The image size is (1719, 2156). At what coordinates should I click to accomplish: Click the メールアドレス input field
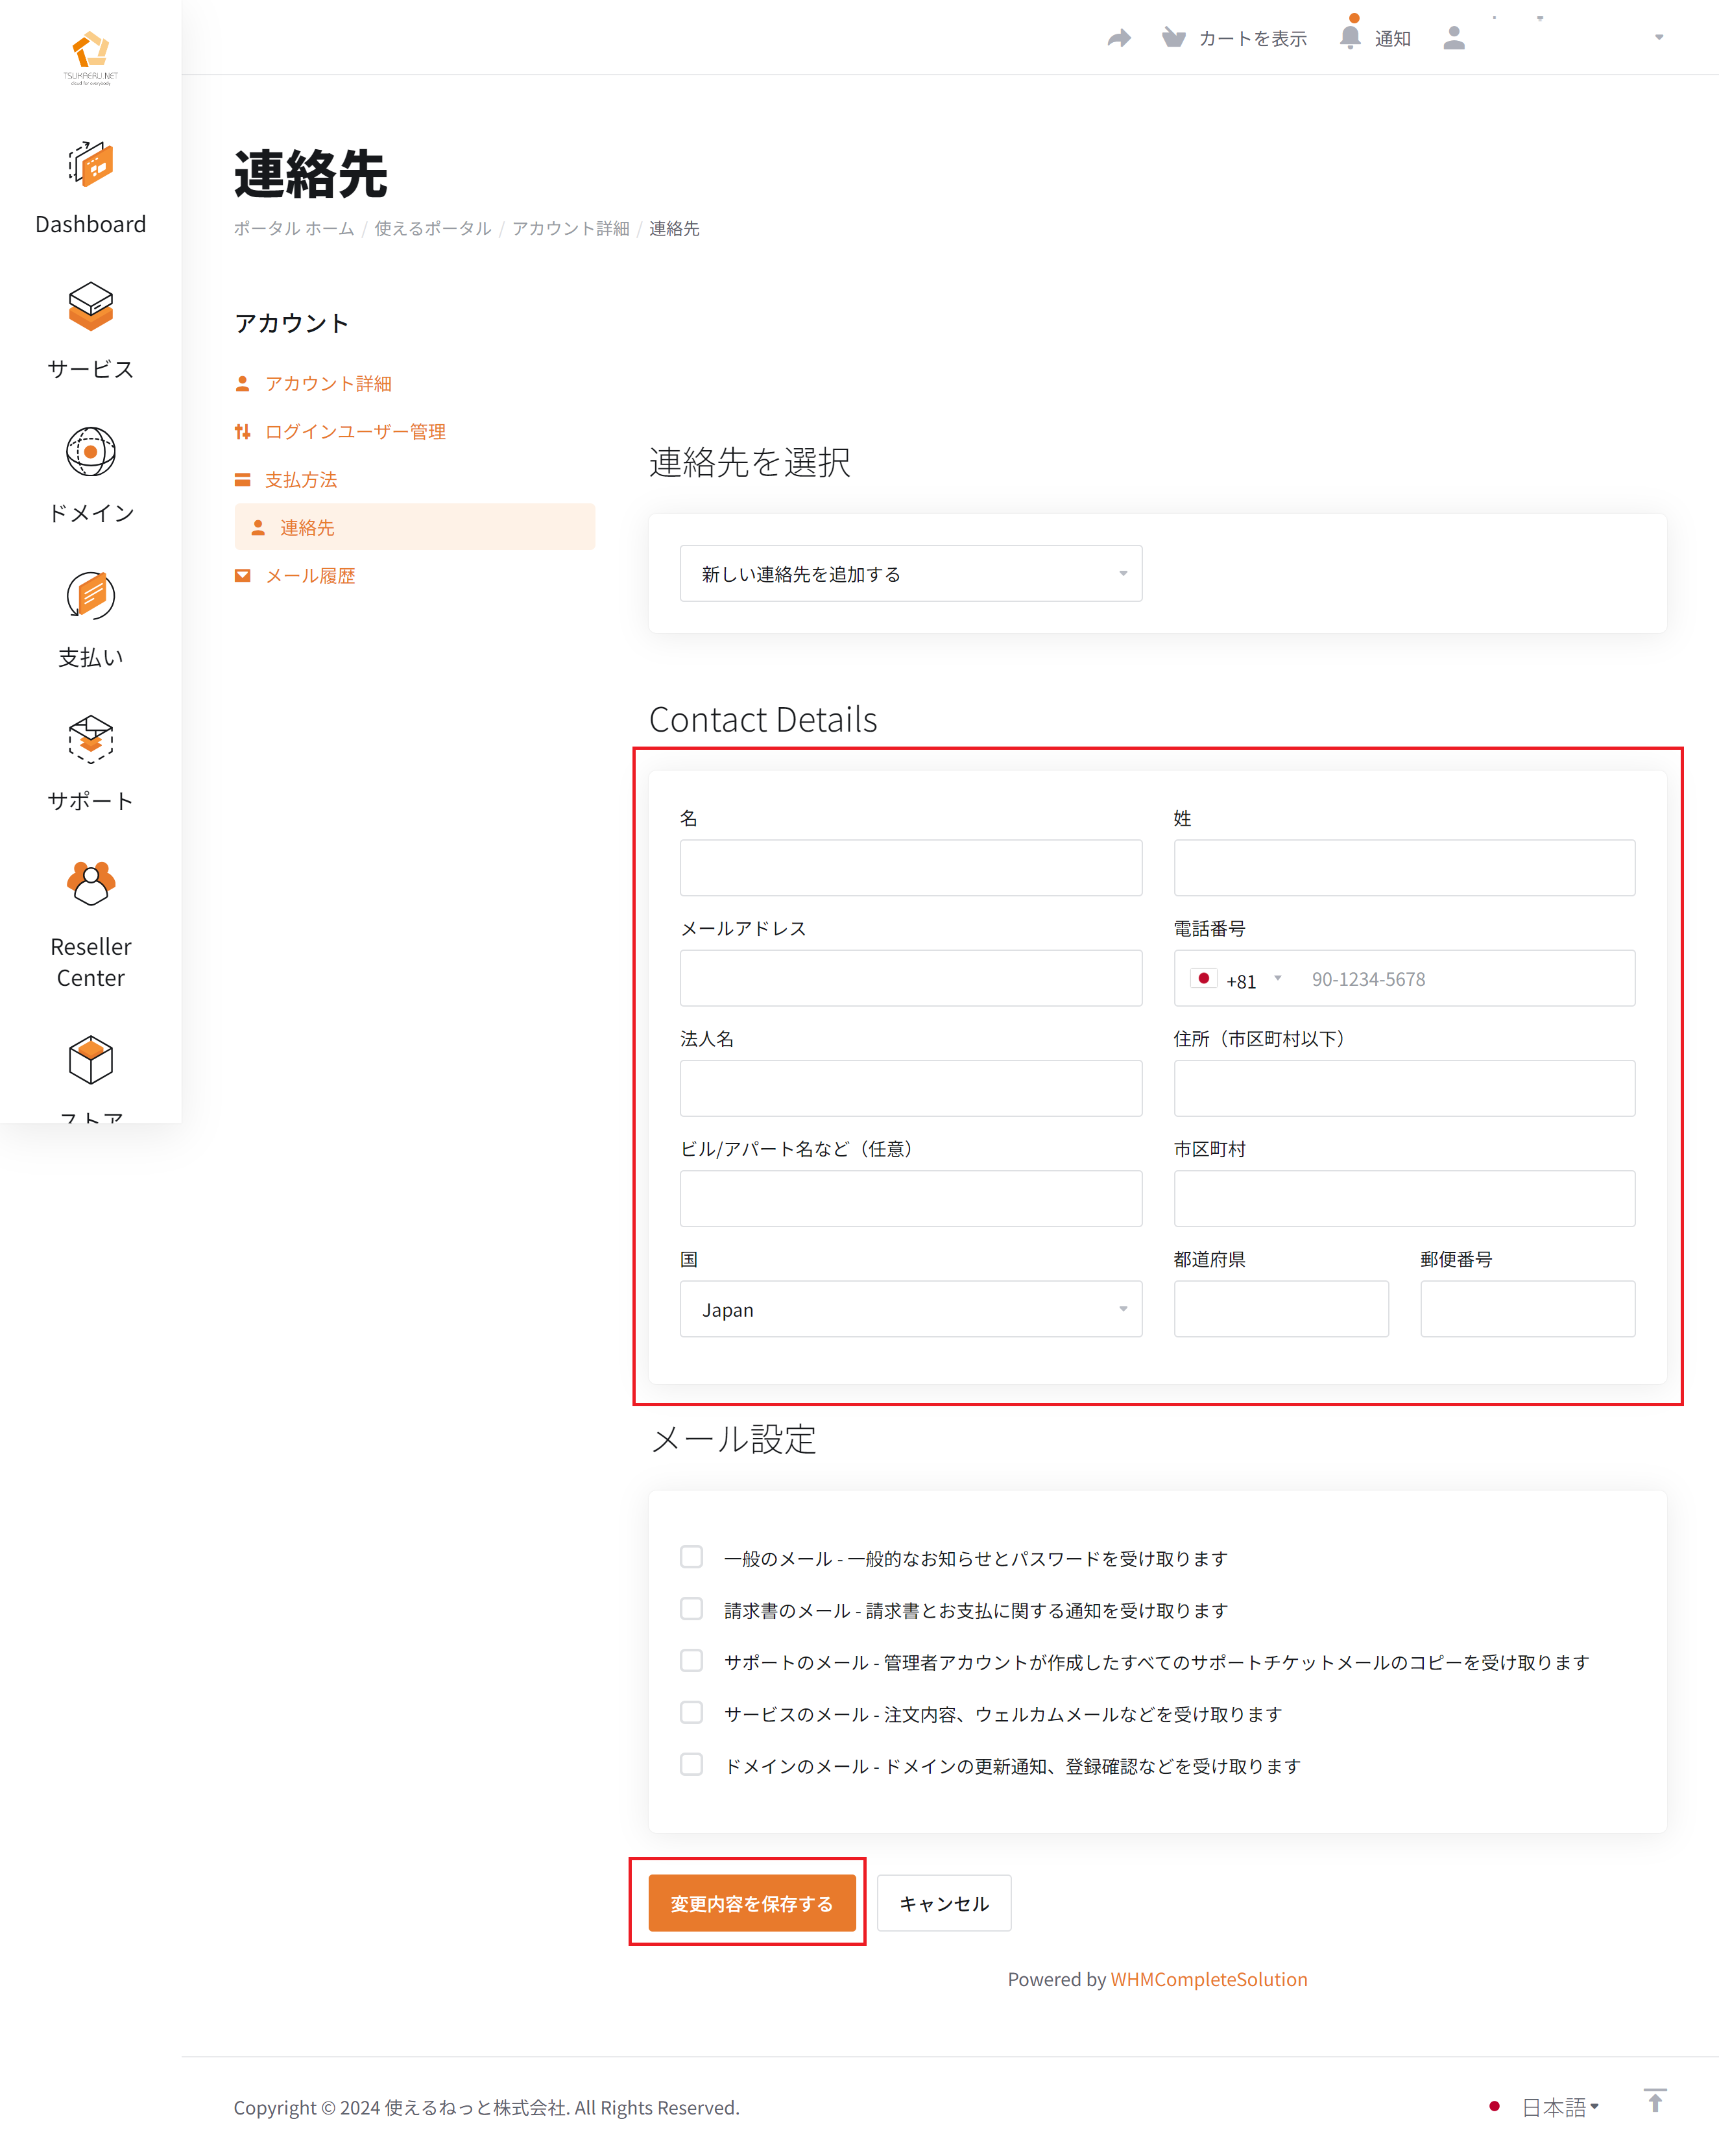pos(910,979)
